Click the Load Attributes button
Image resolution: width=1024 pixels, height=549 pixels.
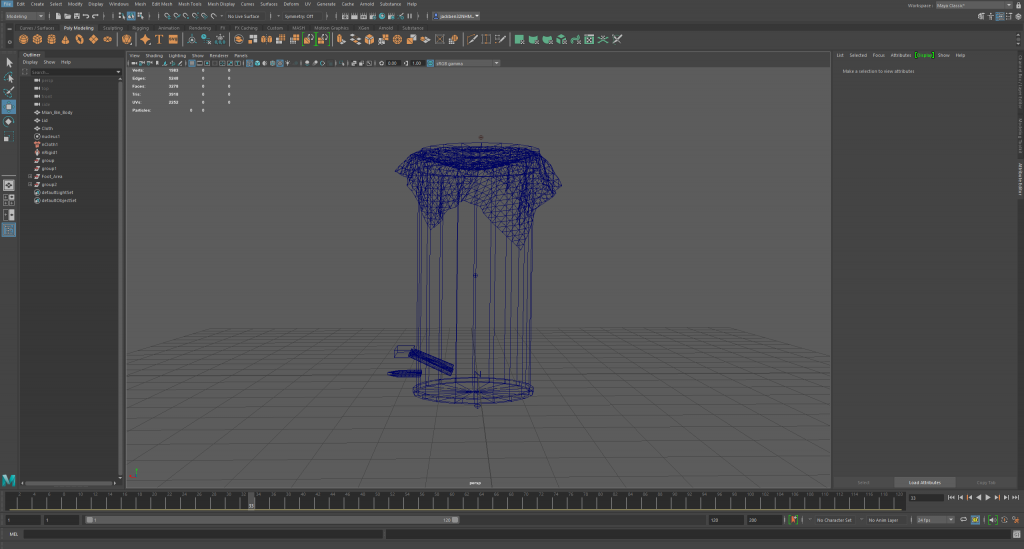coord(924,482)
